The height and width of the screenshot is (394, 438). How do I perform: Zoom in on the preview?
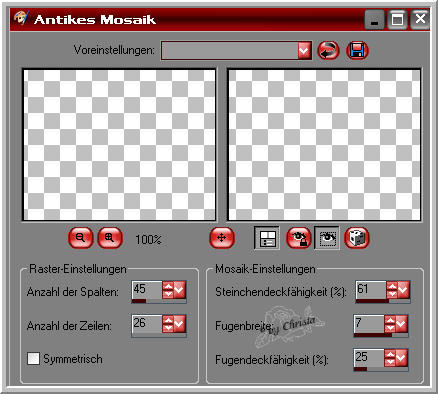[x=110, y=238]
